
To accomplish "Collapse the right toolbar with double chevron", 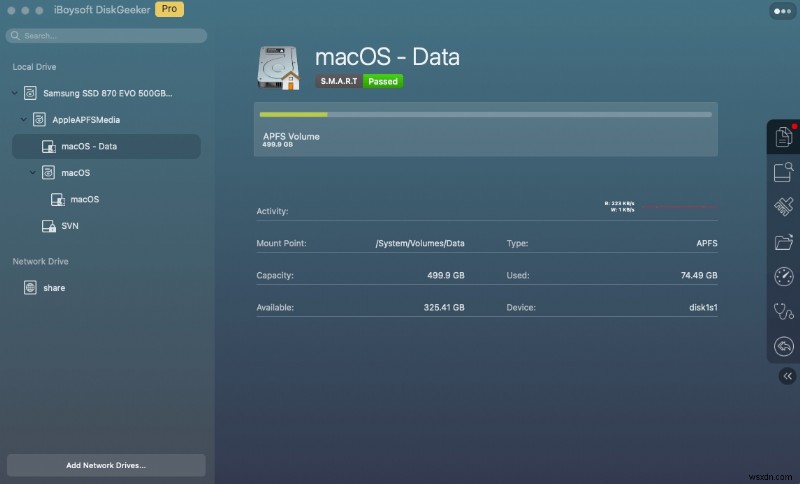I will (787, 376).
